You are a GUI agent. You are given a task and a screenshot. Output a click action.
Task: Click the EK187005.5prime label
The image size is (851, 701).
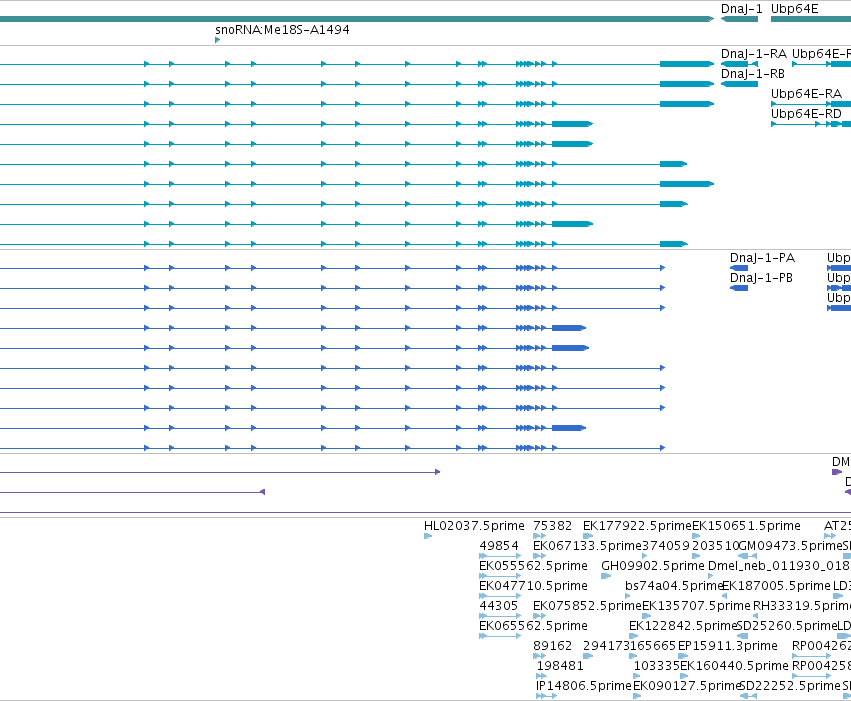click(776, 586)
